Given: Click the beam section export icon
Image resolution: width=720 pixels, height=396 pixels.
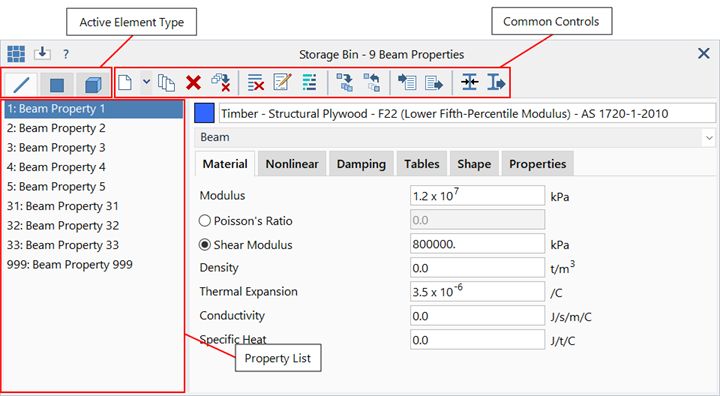Looking at the screenshot, I should pos(496,83).
